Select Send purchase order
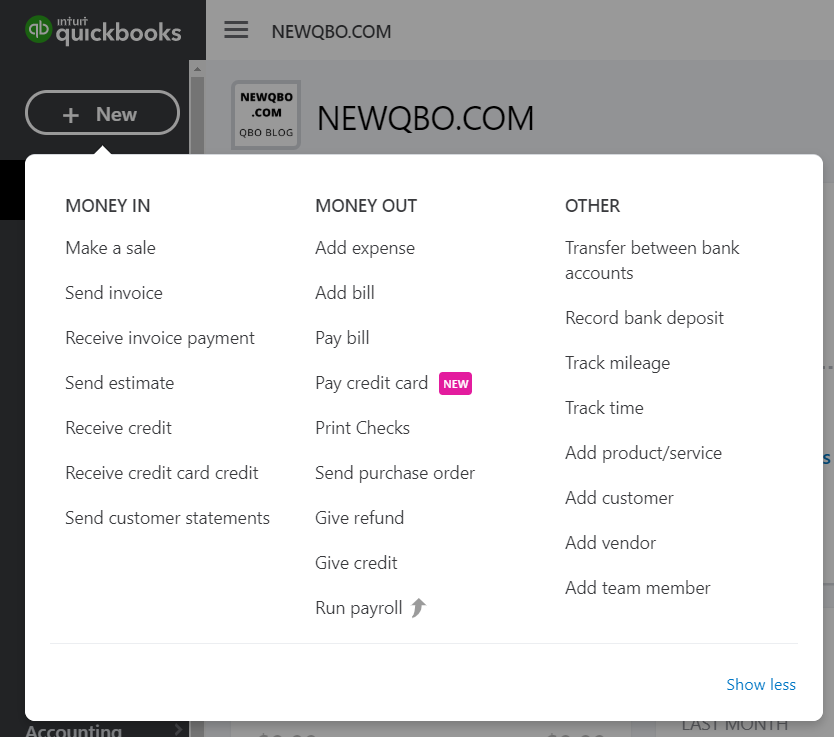Viewport: 834px width, 737px height. pyautogui.click(x=395, y=473)
